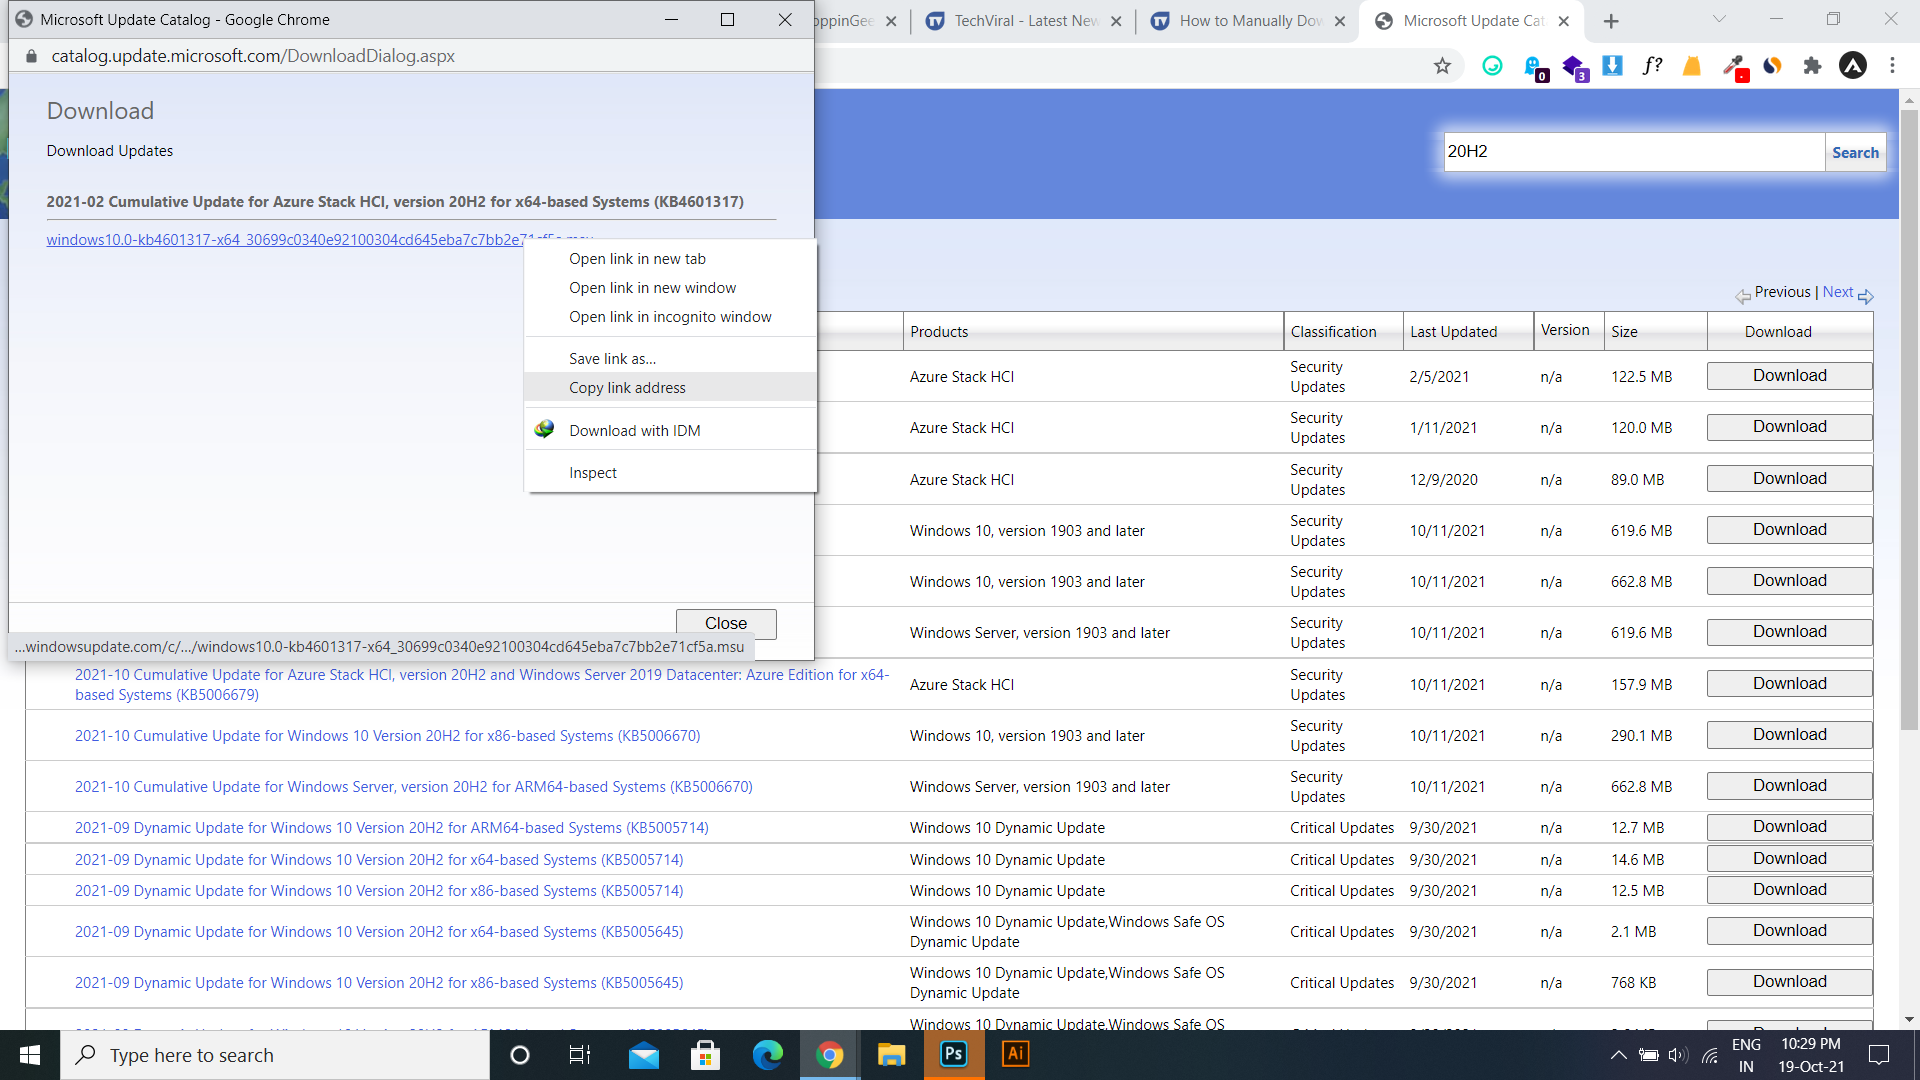
Task: Launch the Mail app from the taskbar
Action: (644, 1055)
